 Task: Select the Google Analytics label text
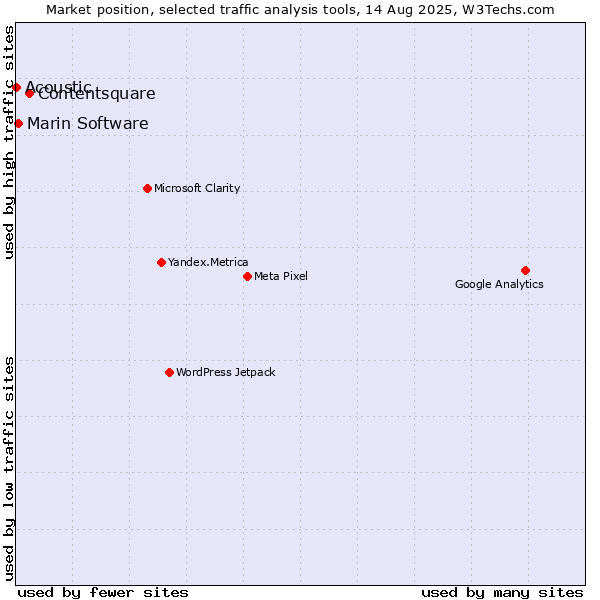tap(499, 284)
